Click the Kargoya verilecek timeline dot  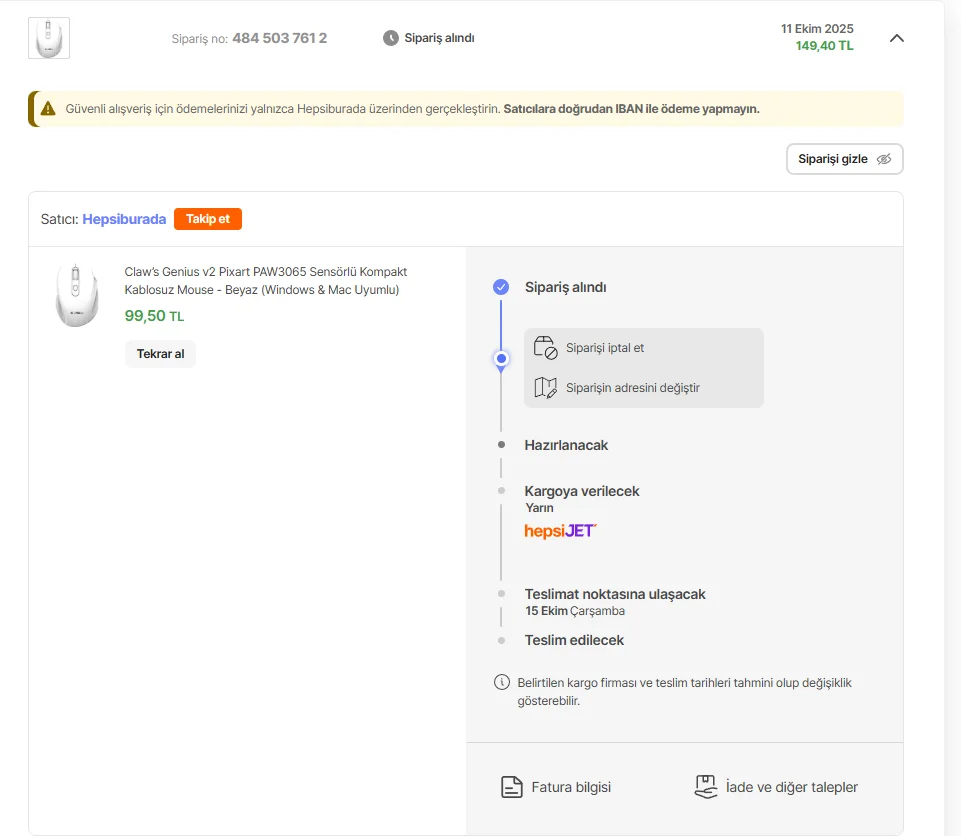pos(501,490)
